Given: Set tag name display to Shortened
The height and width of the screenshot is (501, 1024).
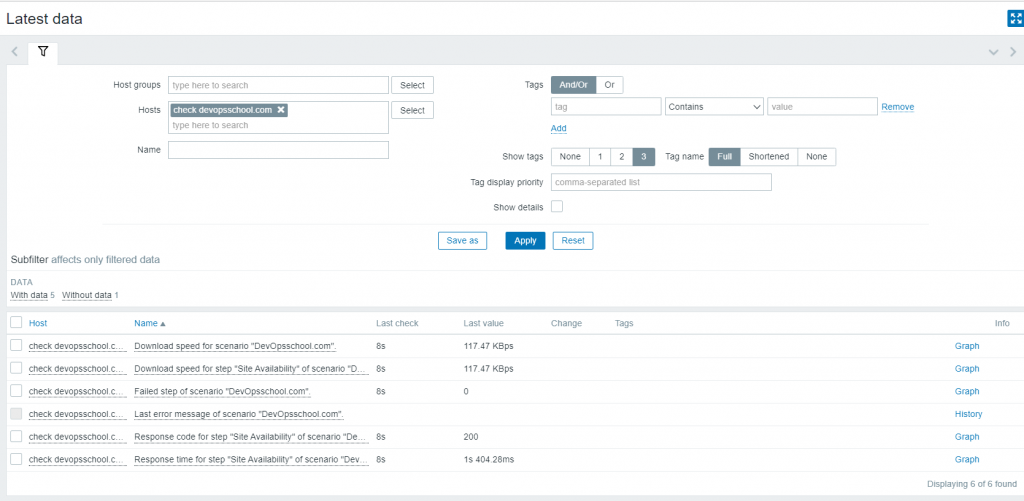Looking at the screenshot, I should click(x=770, y=157).
